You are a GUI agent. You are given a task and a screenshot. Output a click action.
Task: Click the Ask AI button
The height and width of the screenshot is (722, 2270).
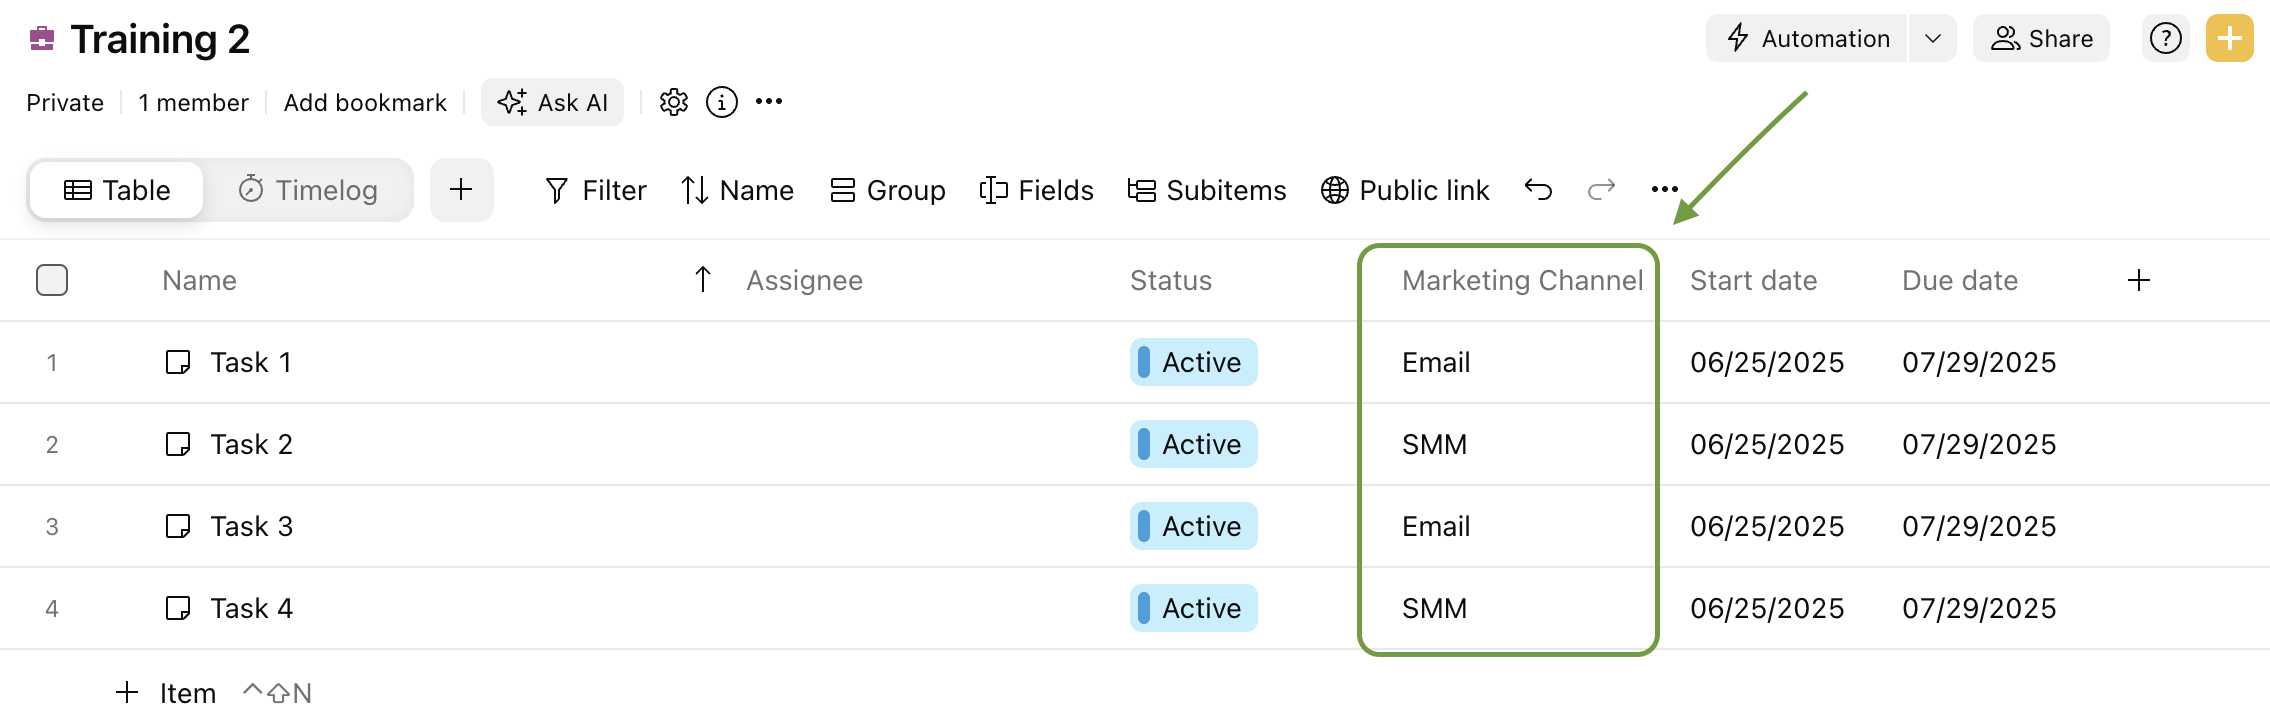(x=552, y=102)
